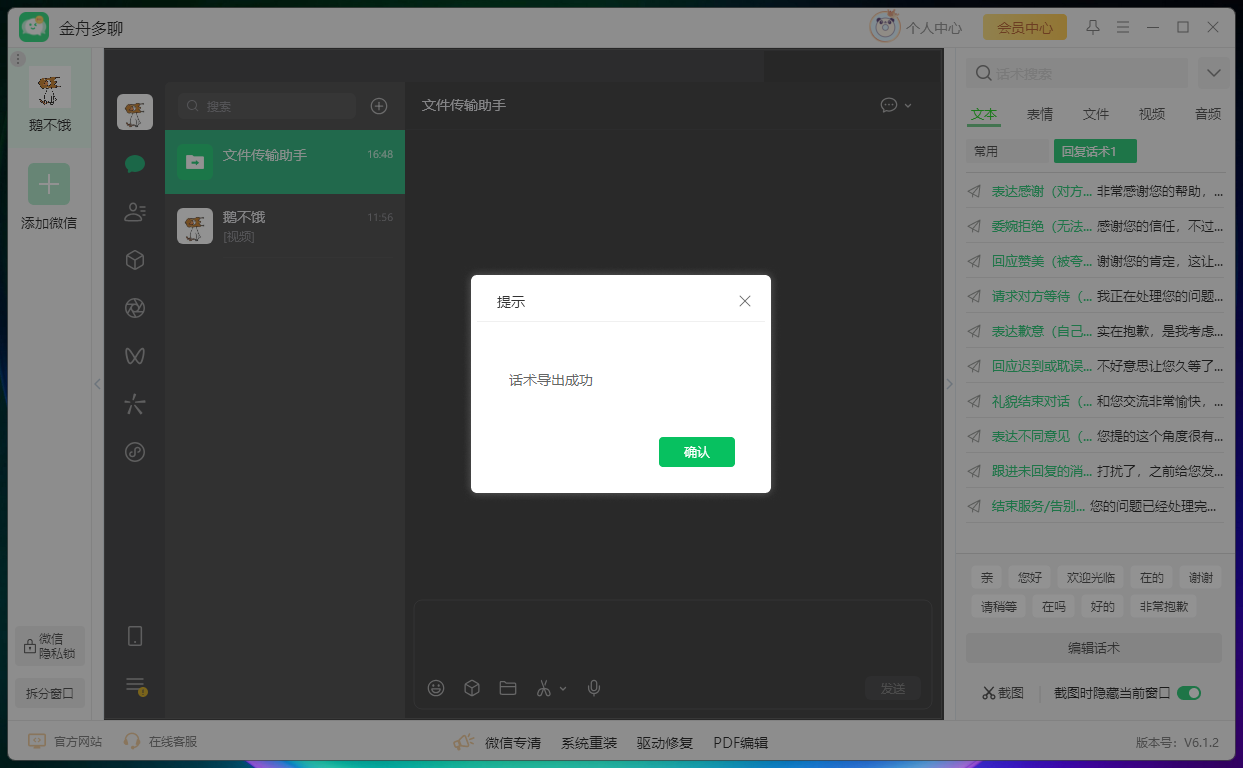This screenshot has width=1243, height=768.
Task: Open the phone icon in left sidebar
Action: [134, 635]
